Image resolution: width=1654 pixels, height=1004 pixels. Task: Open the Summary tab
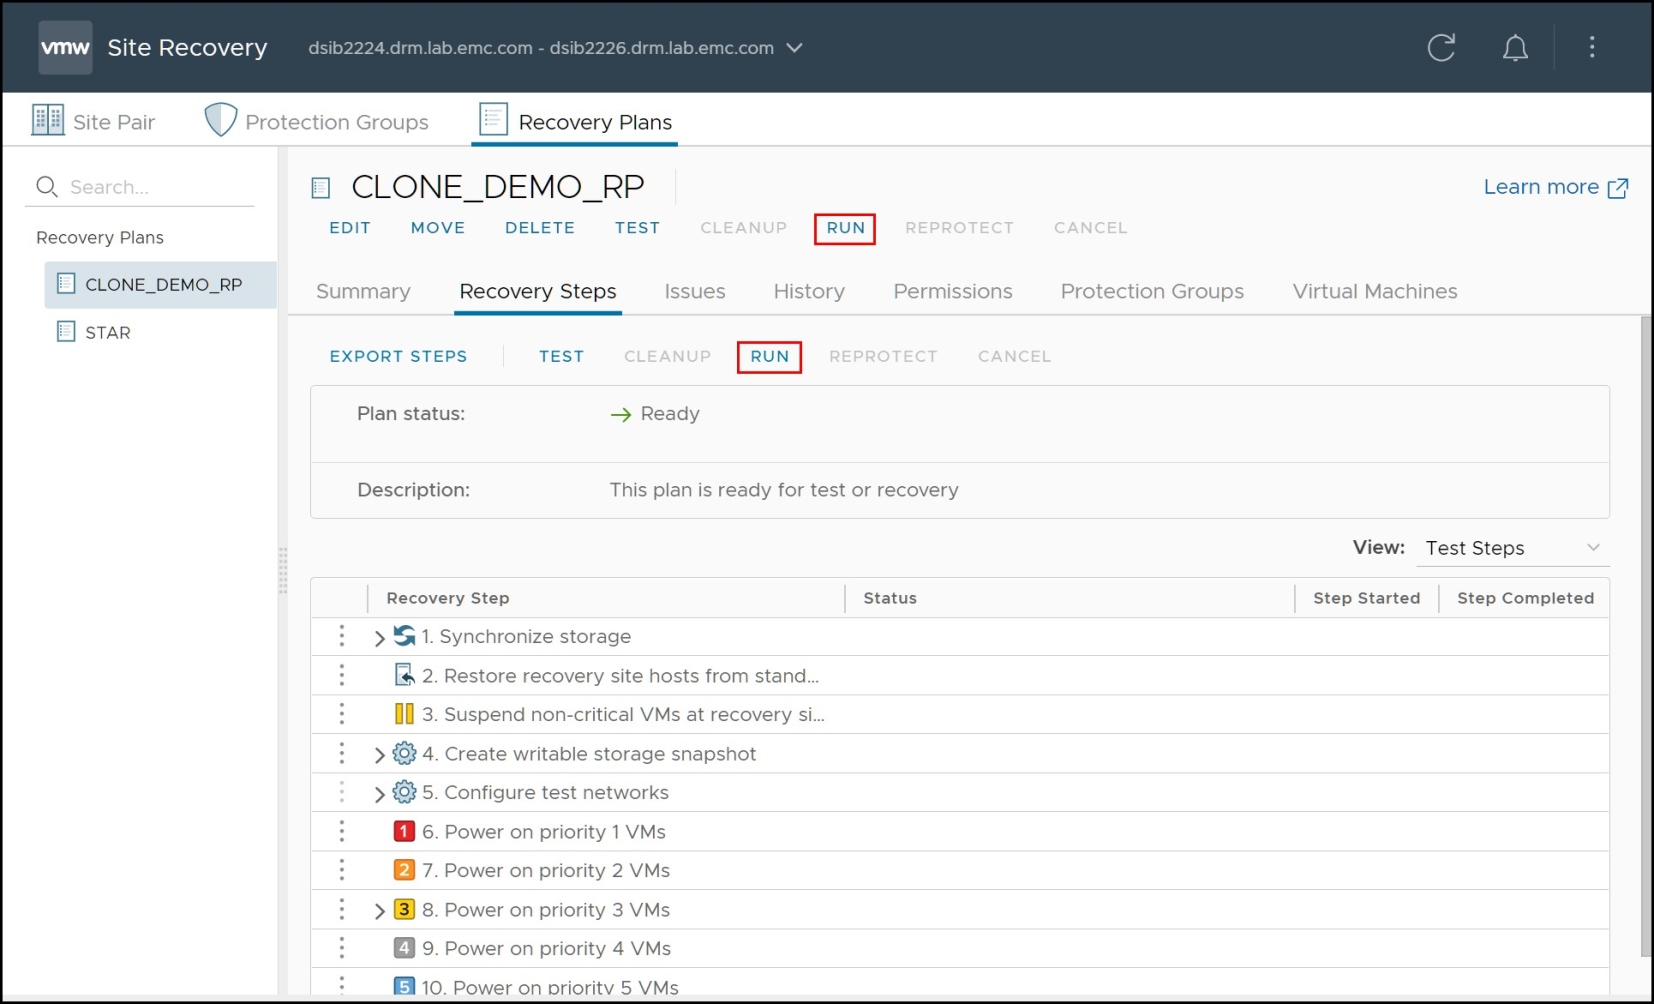(x=363, y=291)
